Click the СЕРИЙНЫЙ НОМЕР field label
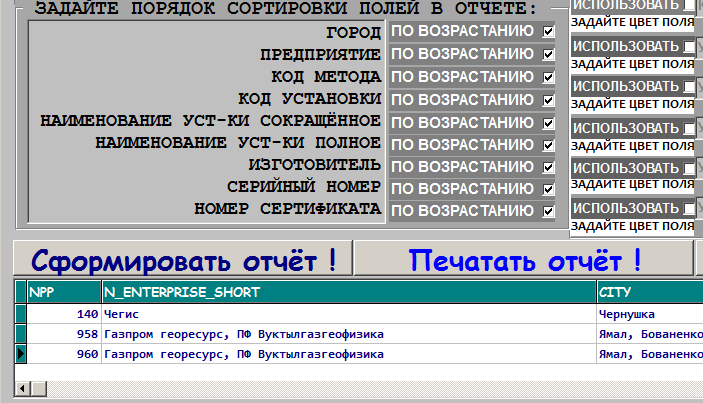This screenshot has height=403, width=703. pos(304,186)
